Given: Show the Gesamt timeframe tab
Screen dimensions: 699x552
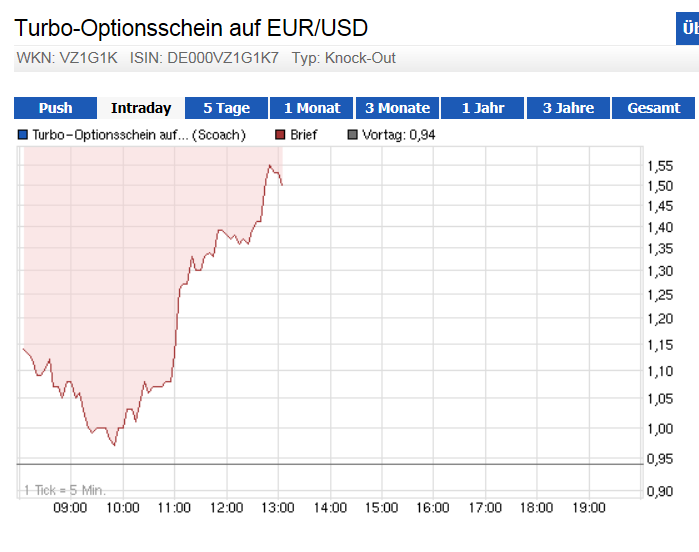Looking at the screenshot, I should click(x=654, y=108).
